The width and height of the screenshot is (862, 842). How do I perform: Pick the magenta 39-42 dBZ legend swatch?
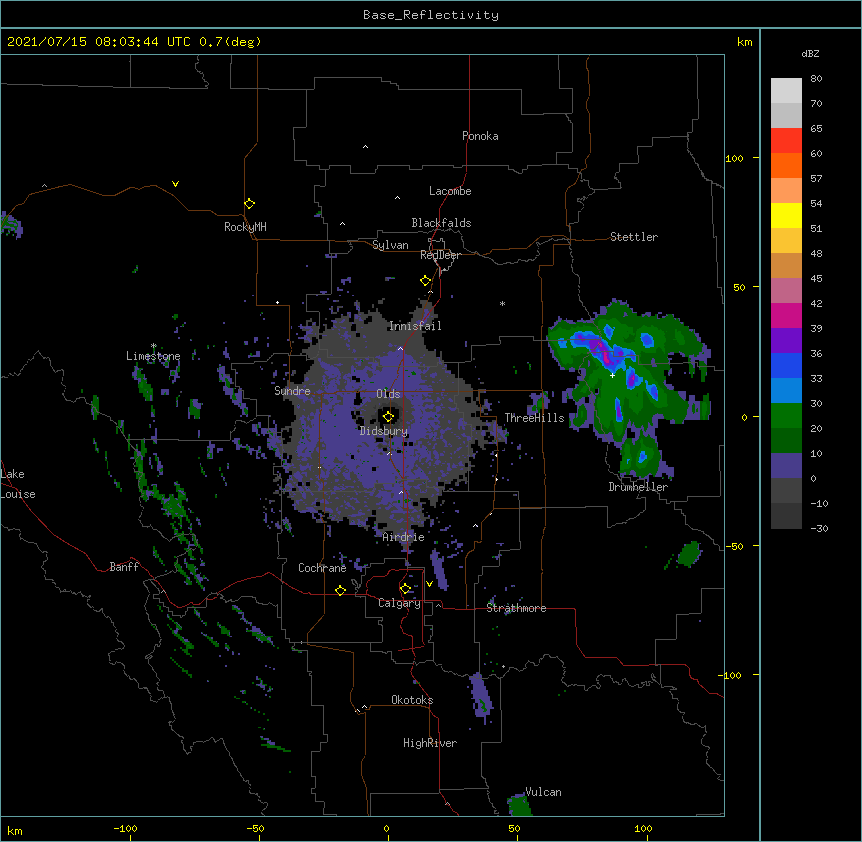coord(786,315)
